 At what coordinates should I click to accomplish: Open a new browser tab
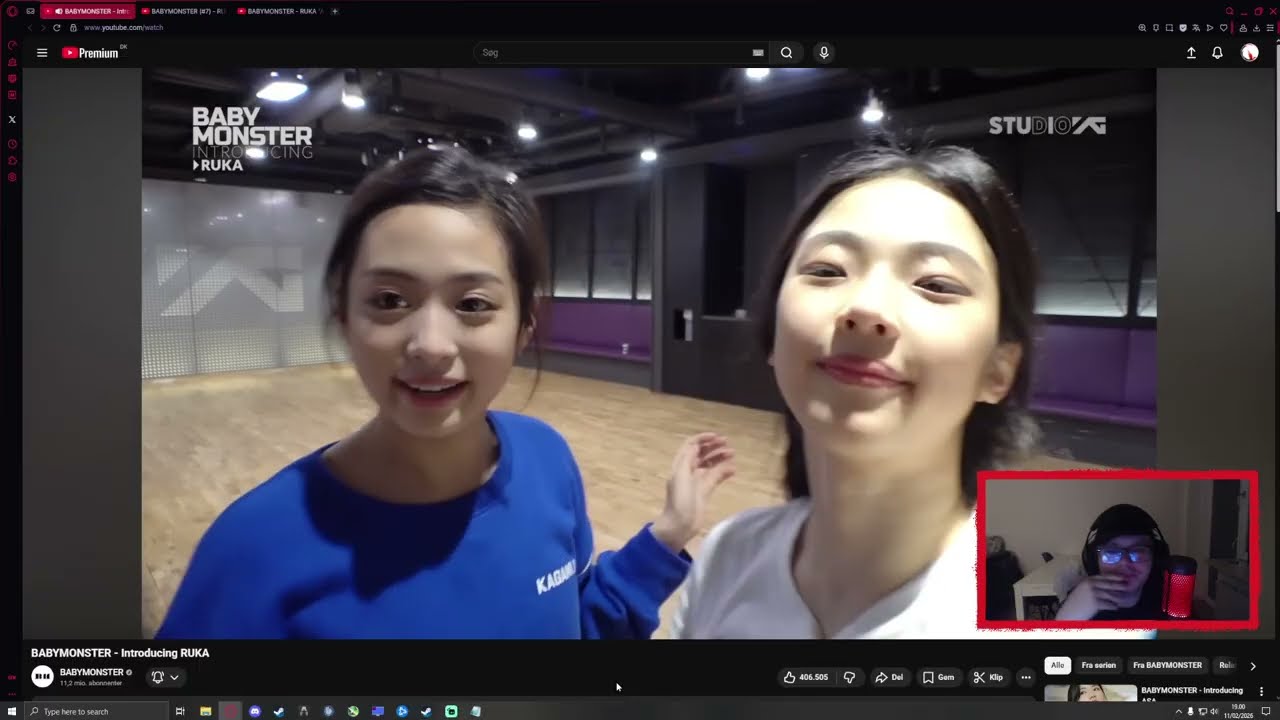click(x=335, y=11)
